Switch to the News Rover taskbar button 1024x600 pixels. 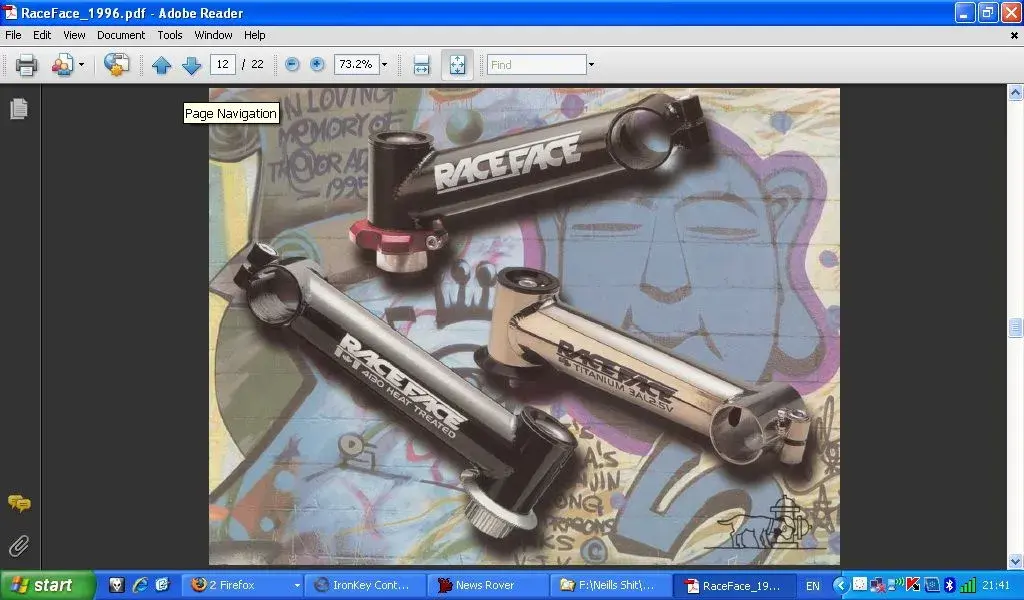coord(488,585)
